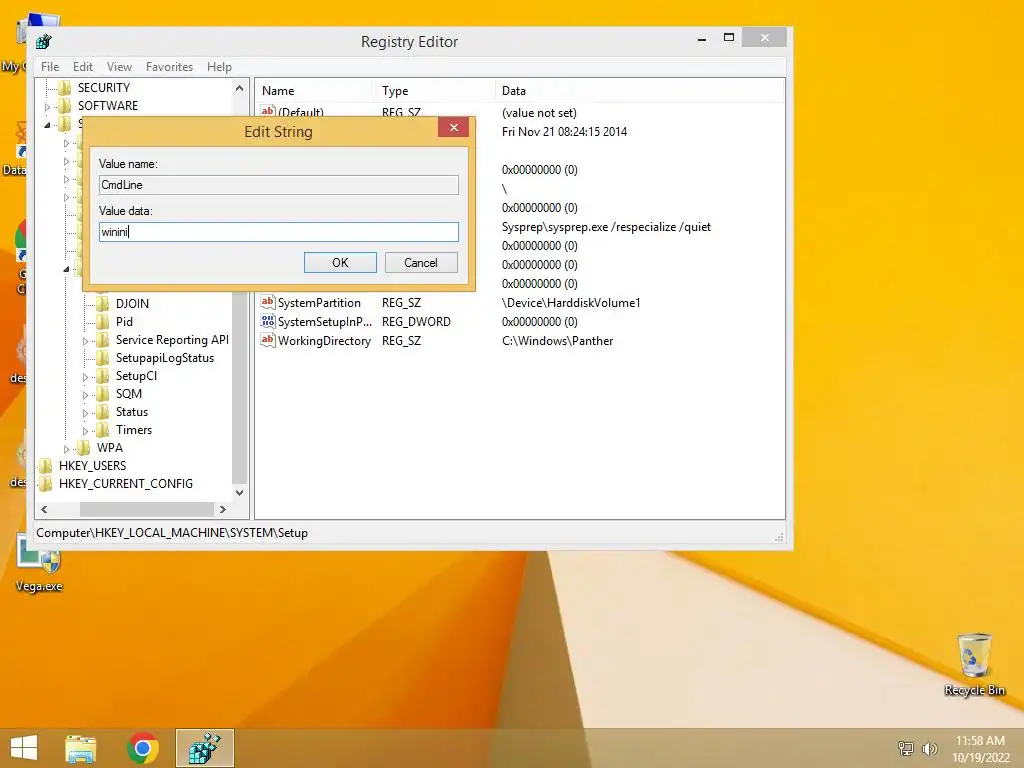Confirm the edit with OK button

tap(340, 263)
